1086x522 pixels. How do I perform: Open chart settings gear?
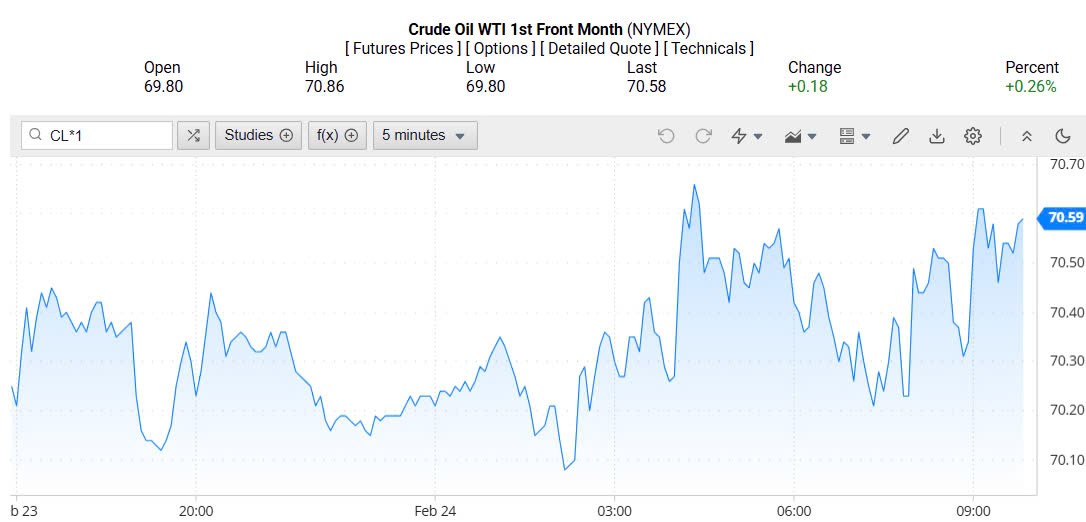(973, 136)
